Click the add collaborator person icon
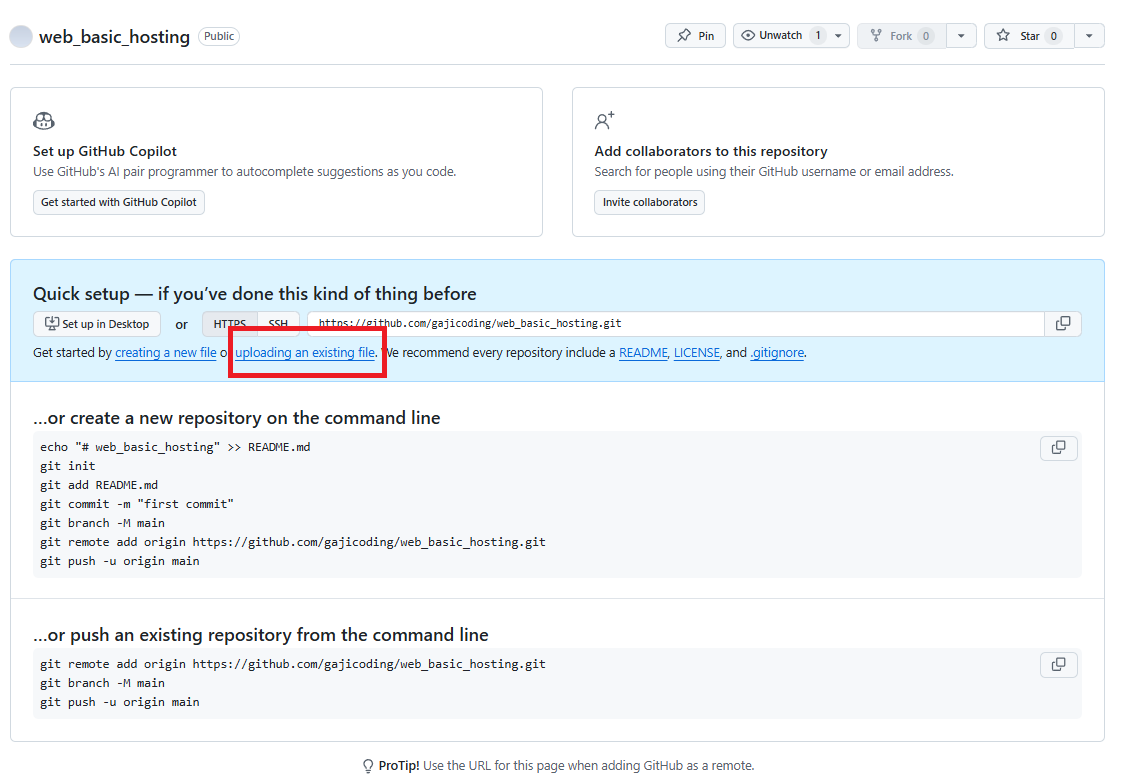This screenshot has height=784, width=1125. coord(605,120)
